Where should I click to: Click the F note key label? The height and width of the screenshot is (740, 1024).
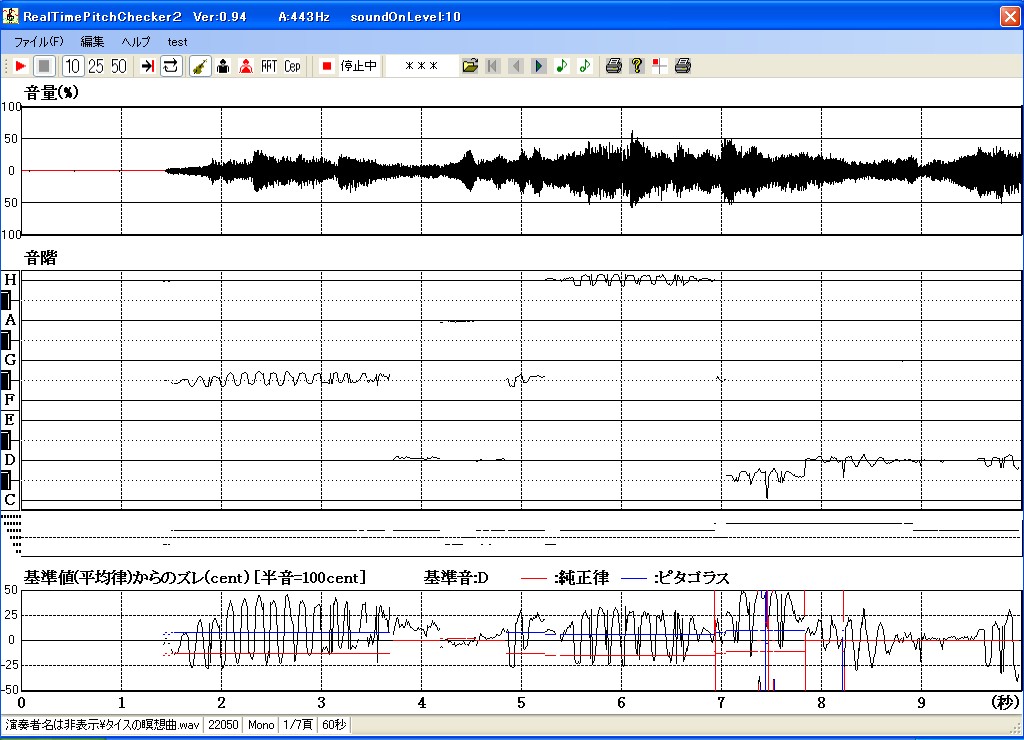[x=10, y=399]
